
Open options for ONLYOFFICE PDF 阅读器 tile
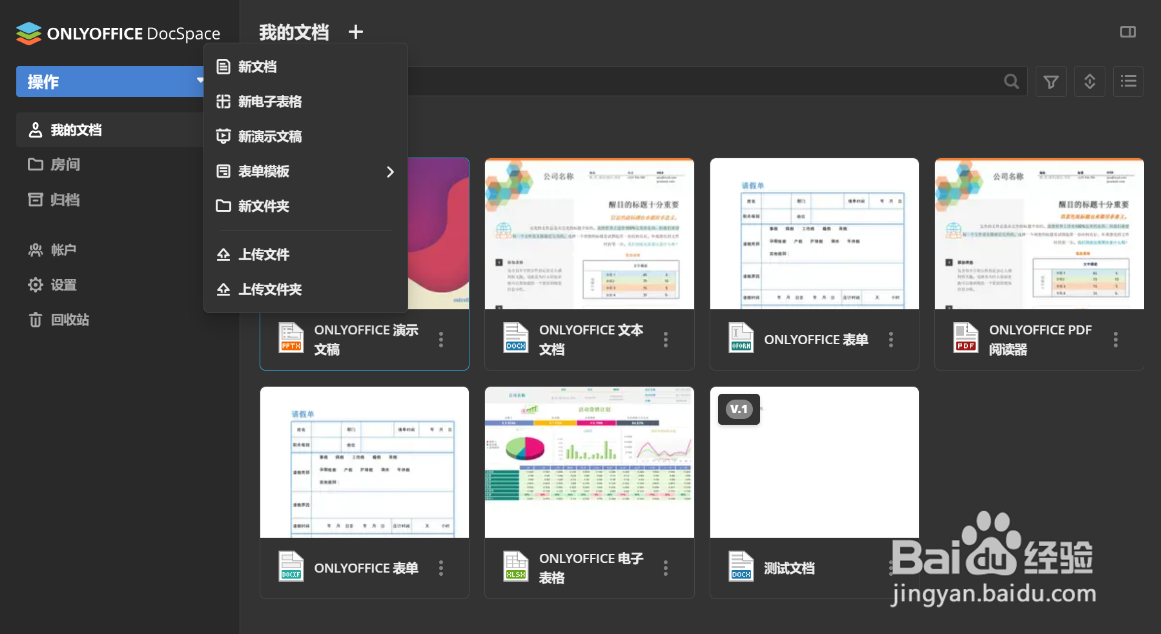(1116, 339)
